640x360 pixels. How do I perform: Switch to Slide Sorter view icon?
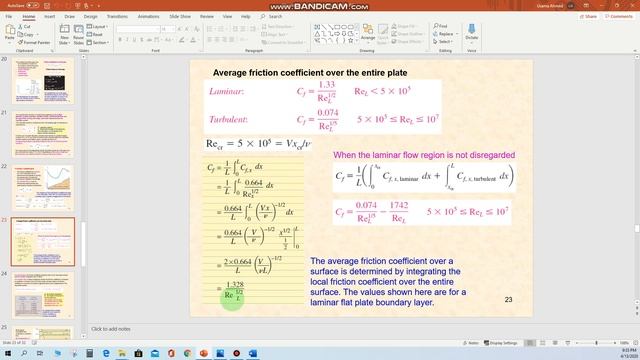click(x=542, y=343)
